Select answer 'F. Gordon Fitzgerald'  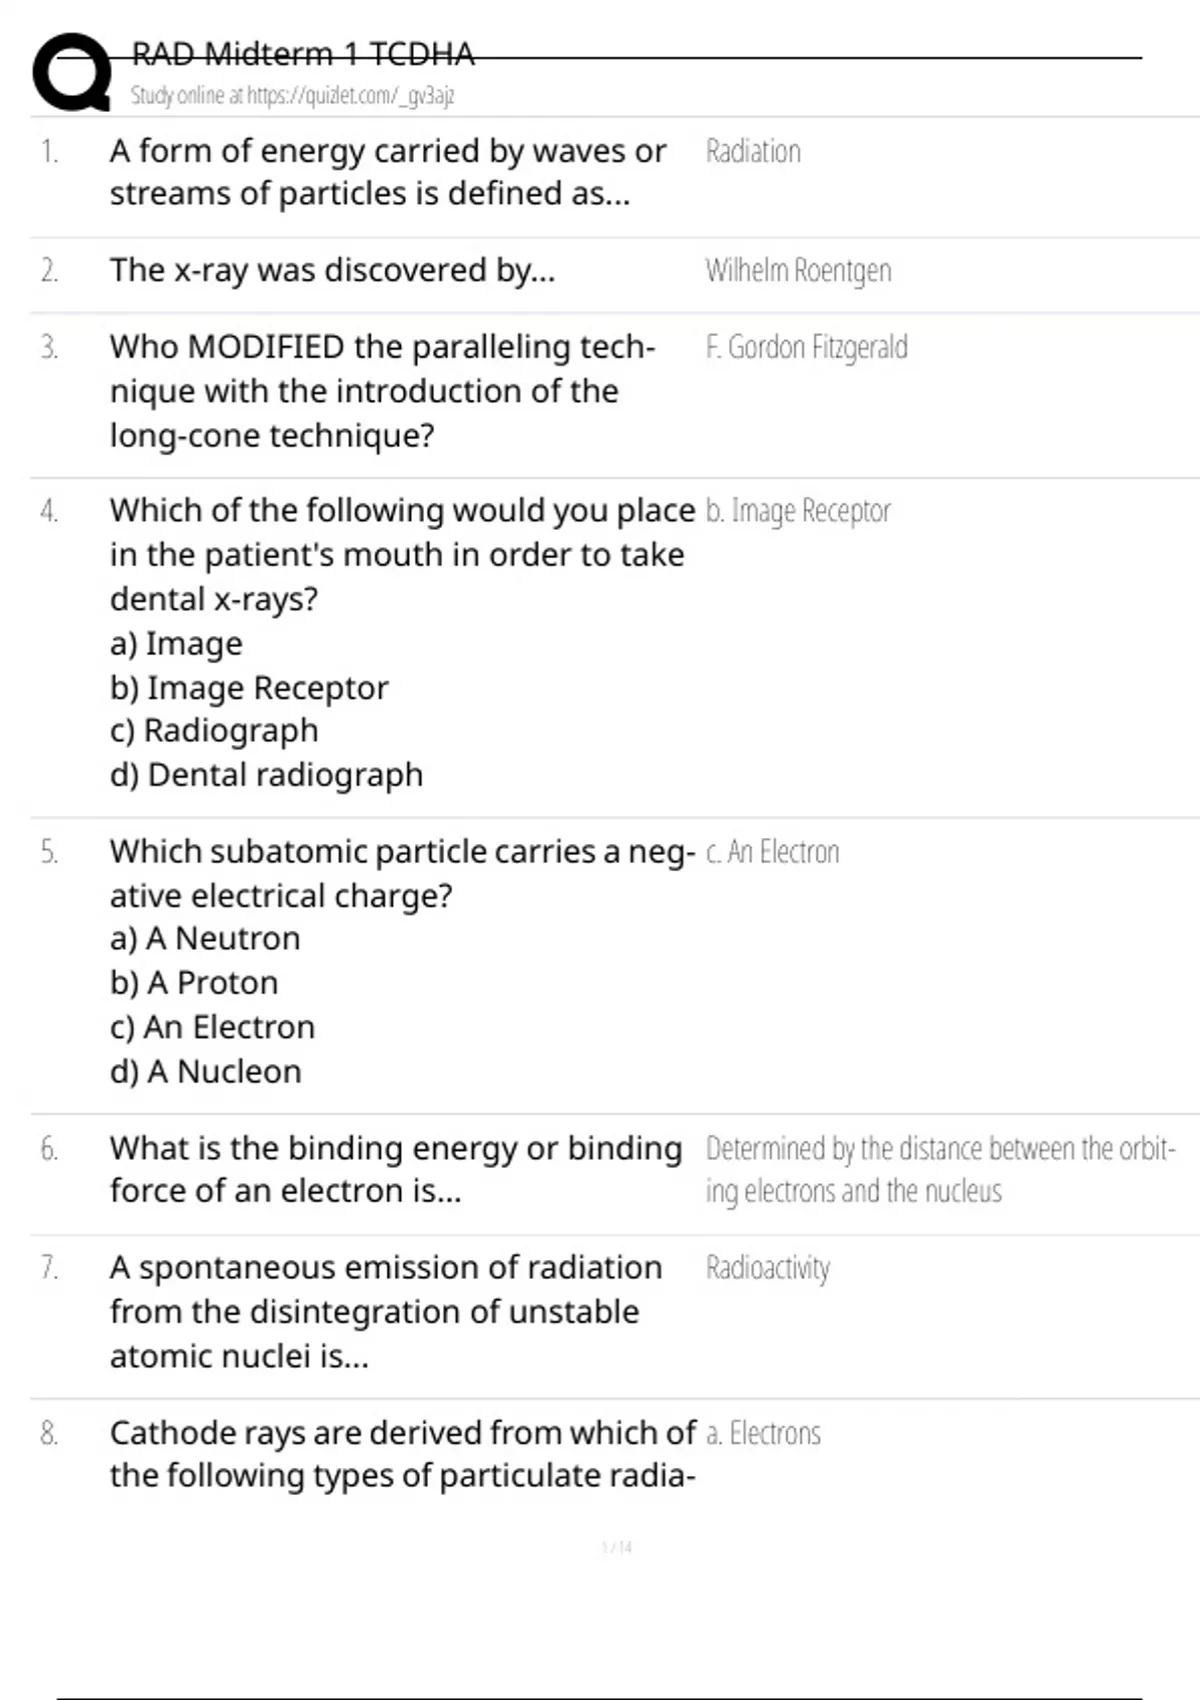(806, 348)
